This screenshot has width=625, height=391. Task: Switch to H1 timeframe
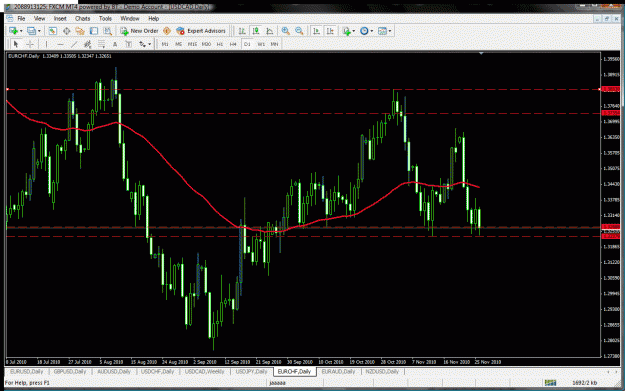tap(220, 44)
